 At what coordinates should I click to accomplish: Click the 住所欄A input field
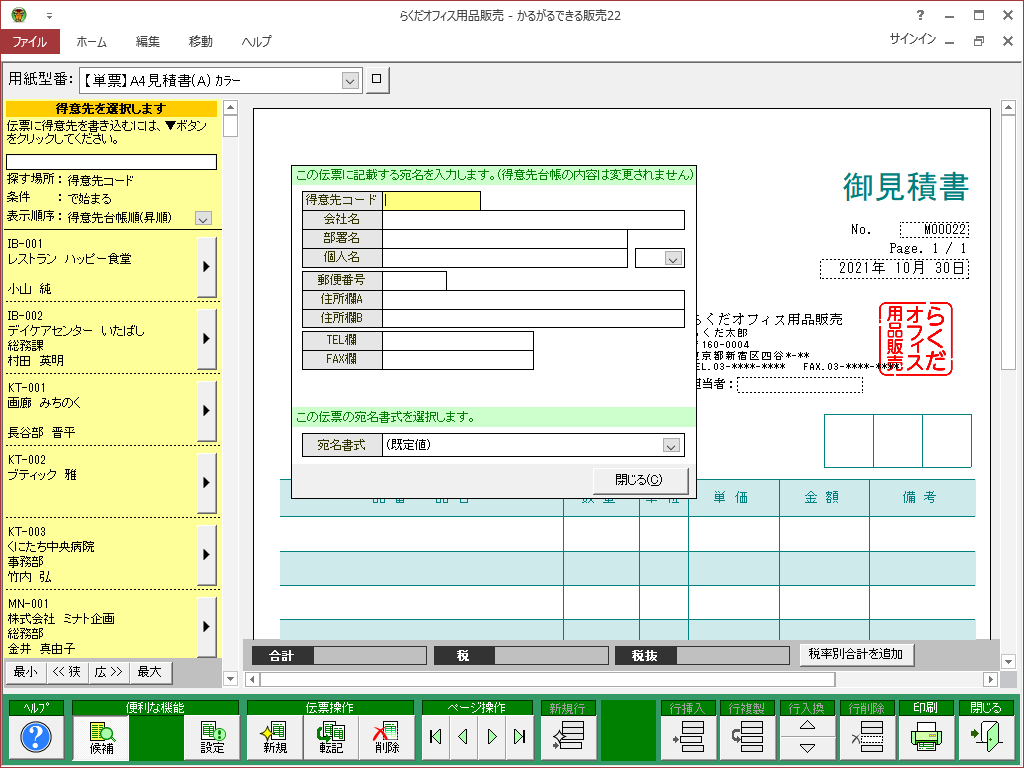pyautogui.click(x=534, y=299)
